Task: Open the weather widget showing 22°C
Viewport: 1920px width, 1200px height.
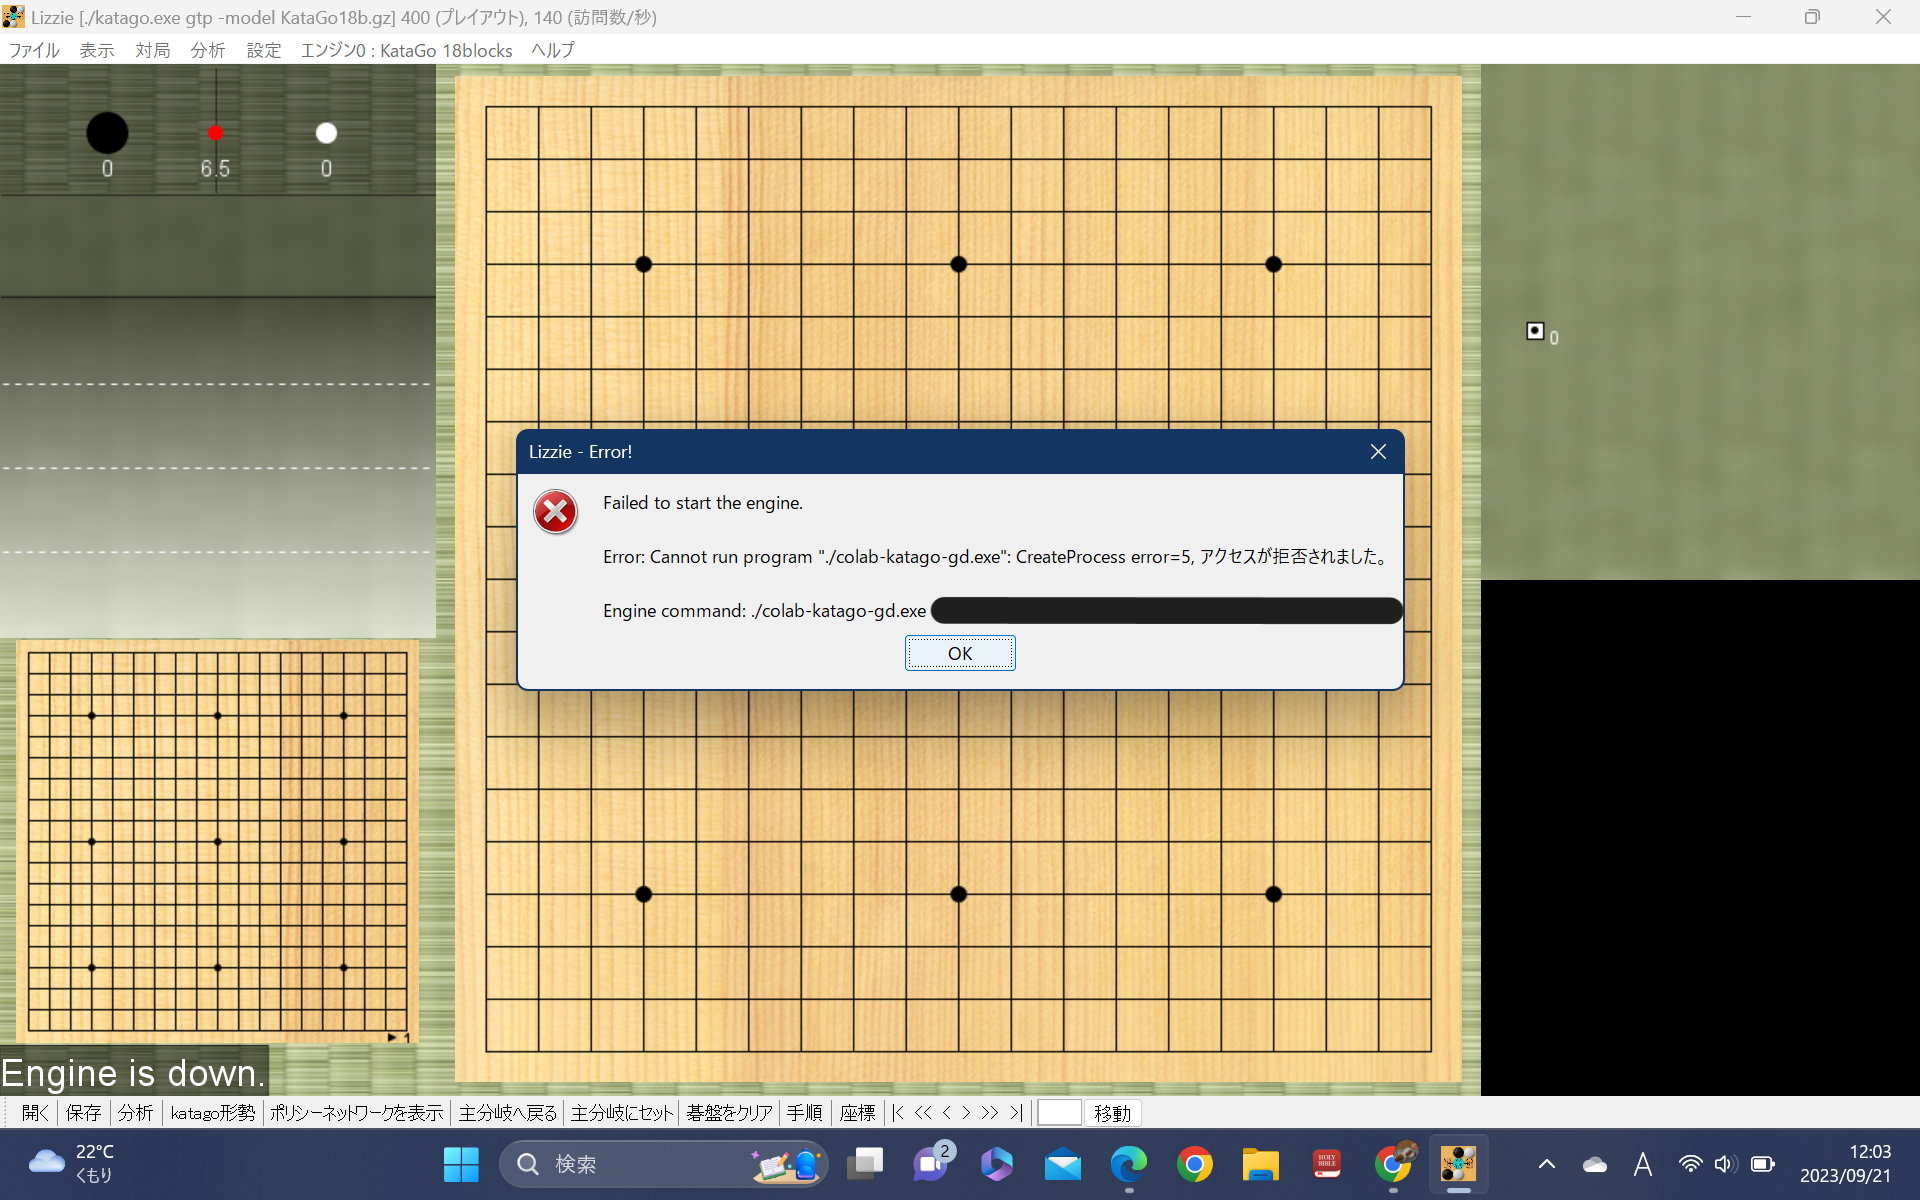Action: pyautogui.click(x=72, y=1164)
